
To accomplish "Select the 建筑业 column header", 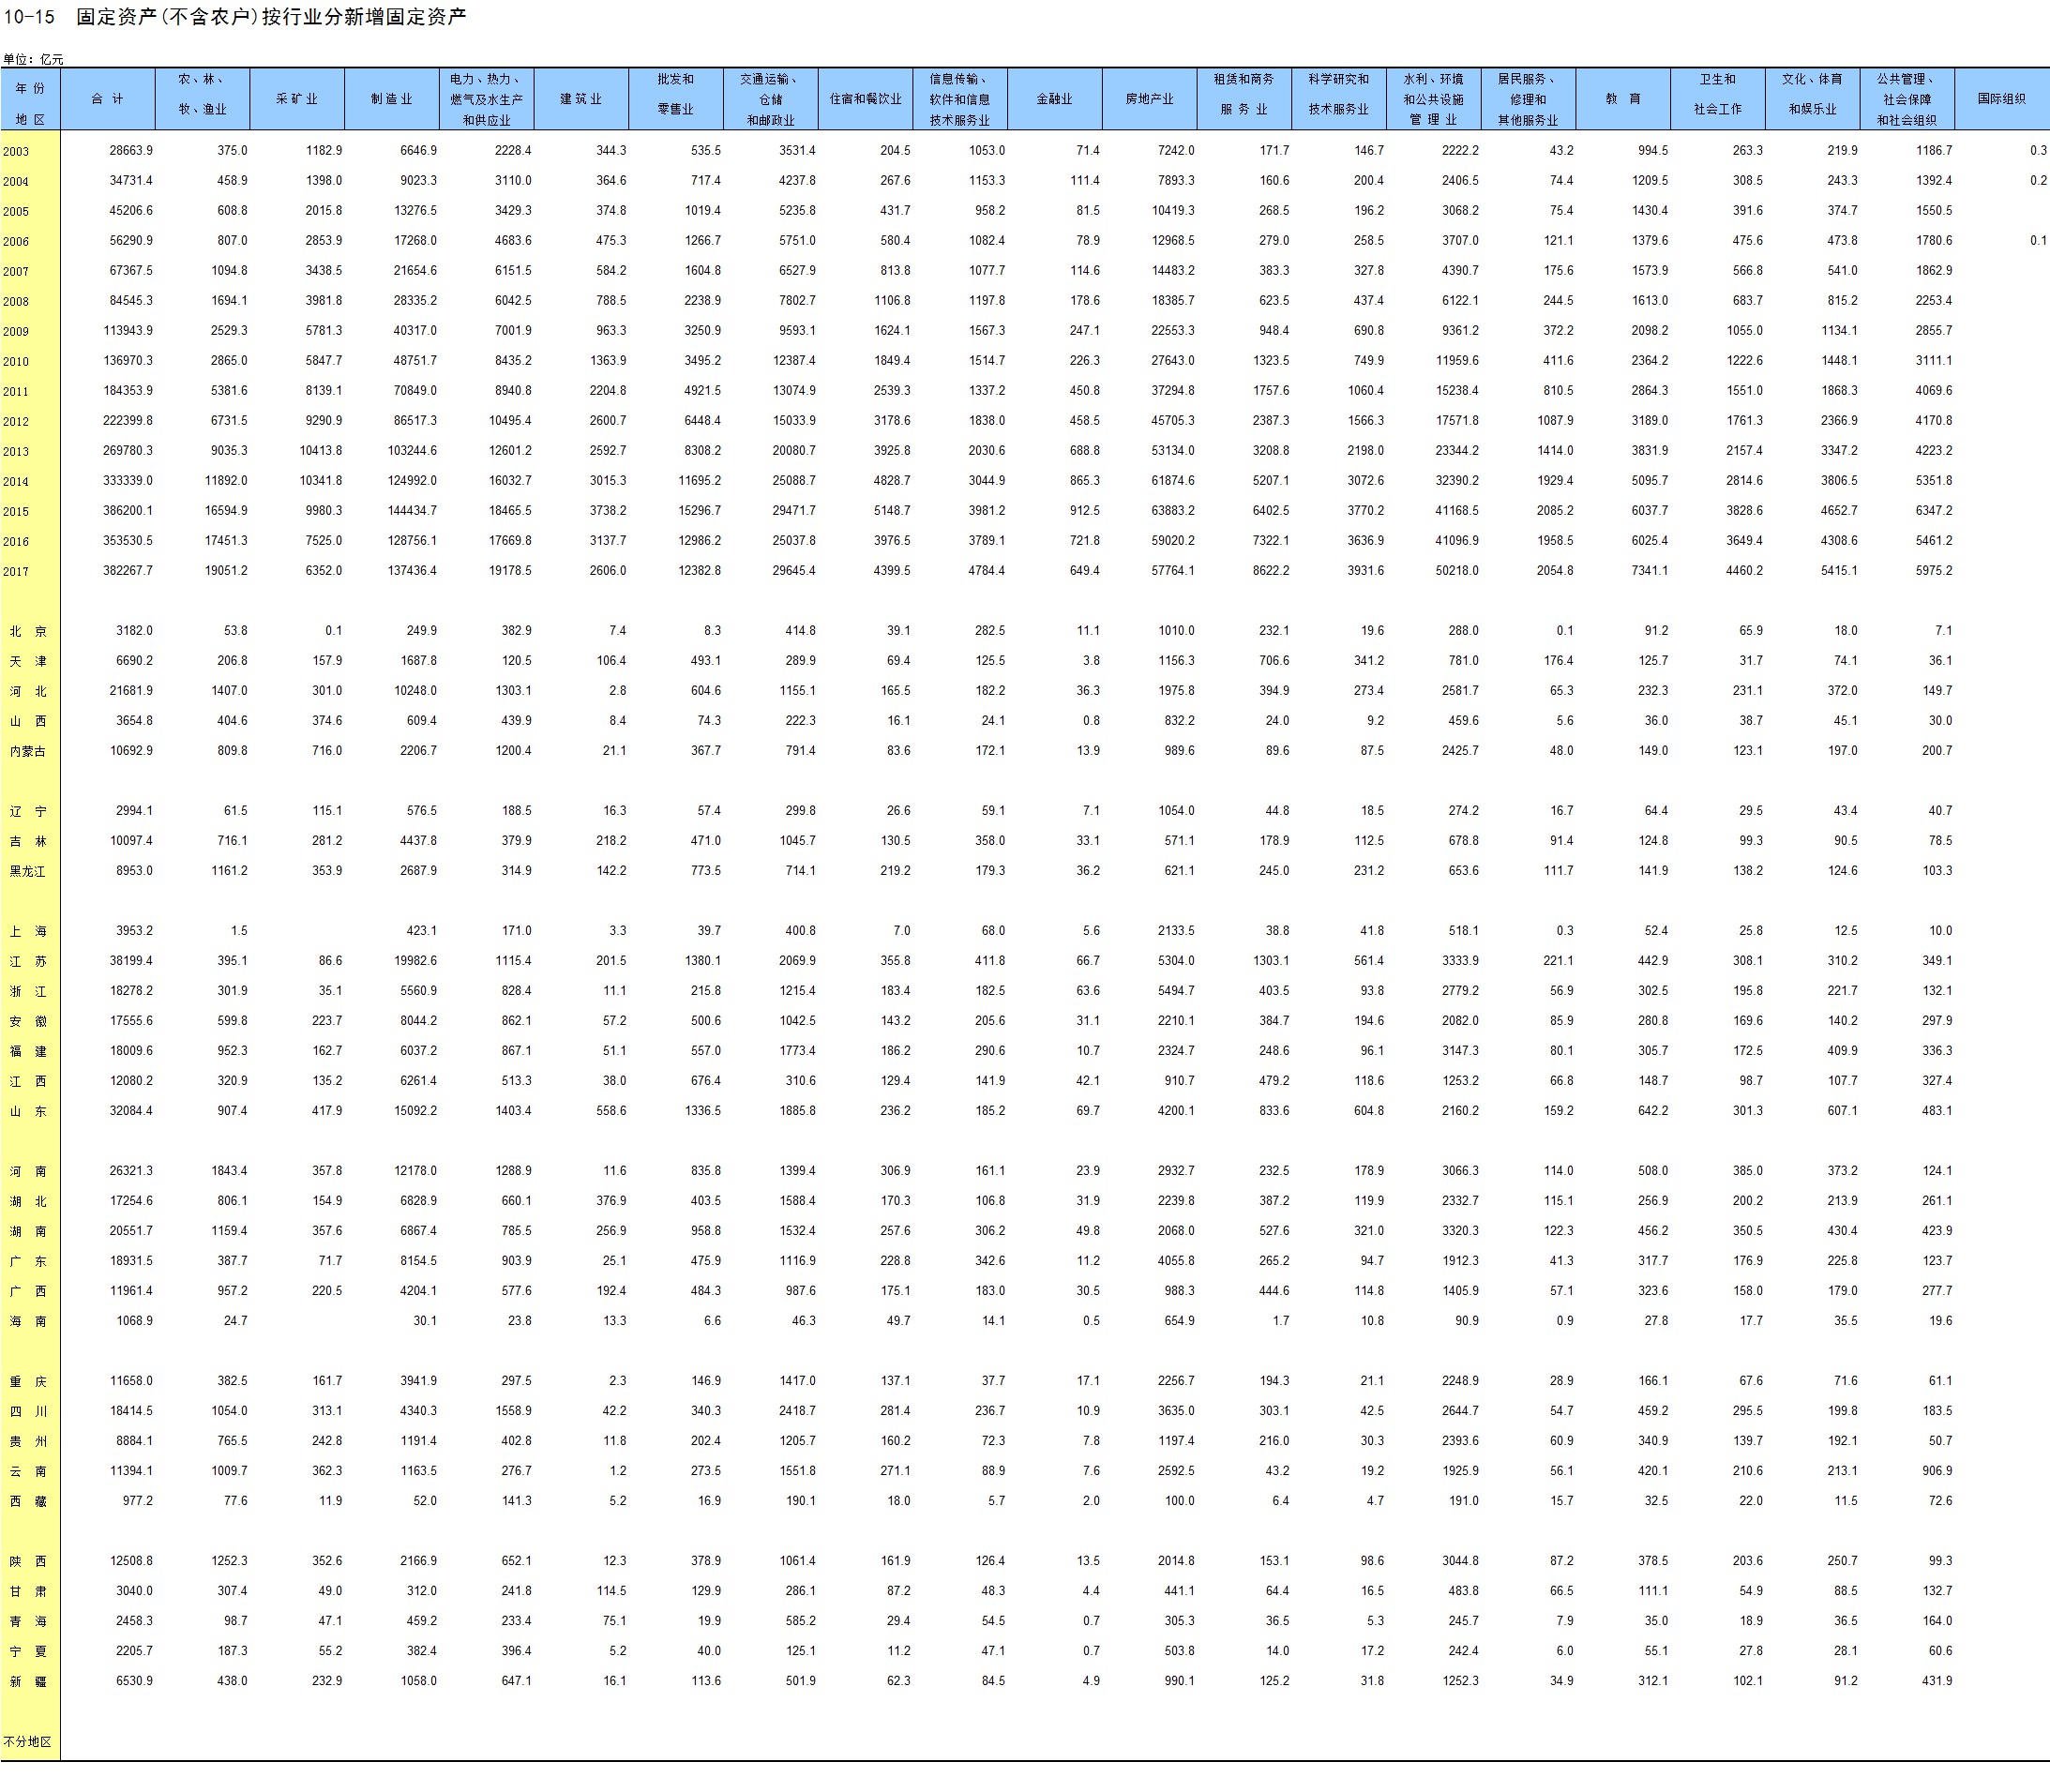I will coord(580,99).
